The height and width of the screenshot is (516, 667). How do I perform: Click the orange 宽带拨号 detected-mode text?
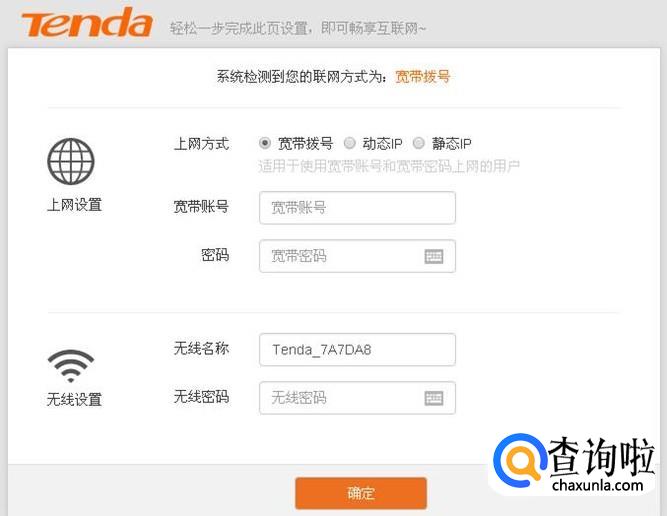tap(422, 77)
